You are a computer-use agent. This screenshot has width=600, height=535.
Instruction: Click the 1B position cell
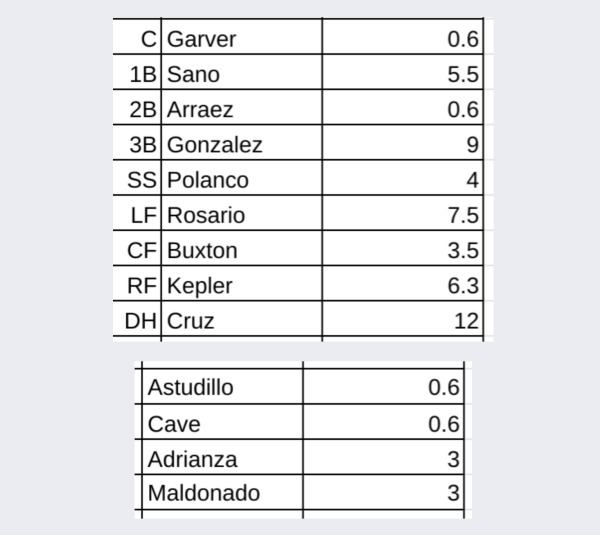coord(140,74)
